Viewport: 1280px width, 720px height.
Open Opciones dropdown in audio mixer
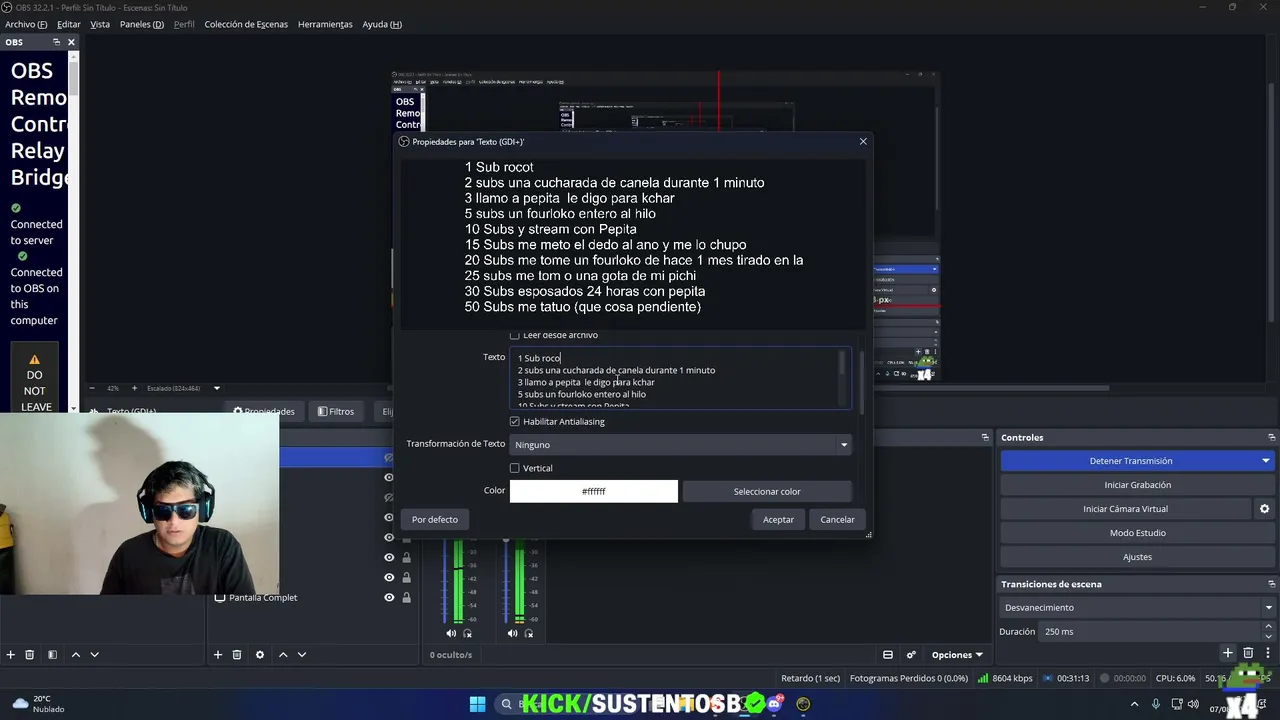tap(957, 655)
